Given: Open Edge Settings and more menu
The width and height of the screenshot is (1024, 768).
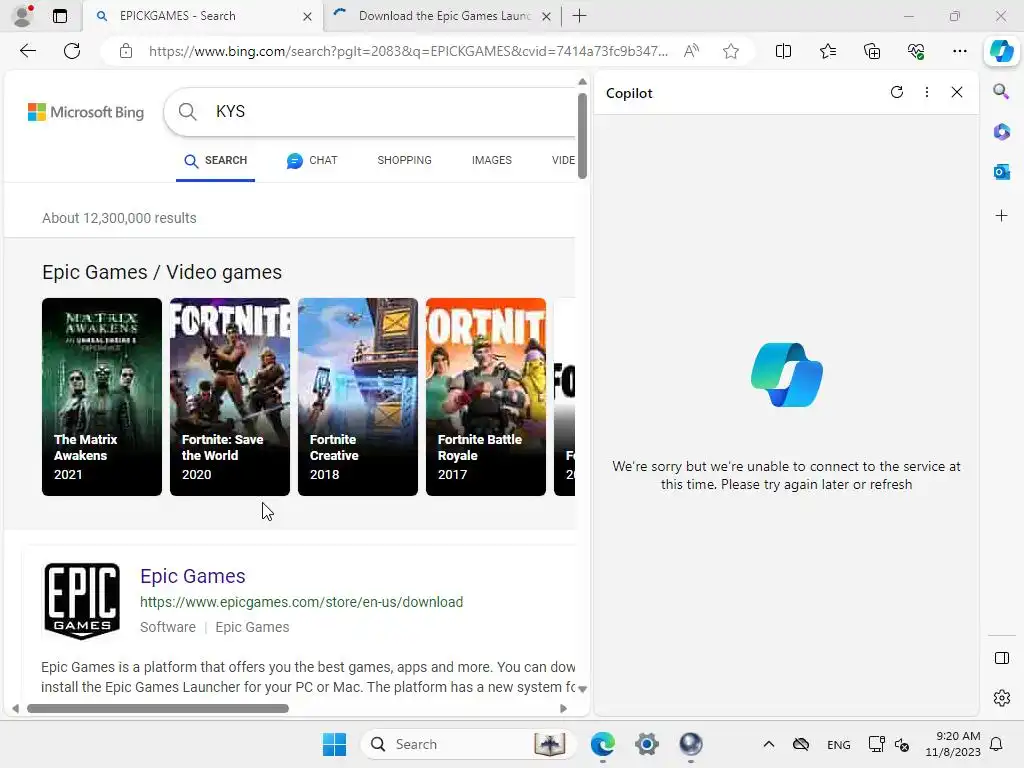Looking at the screenshot, I should [959, 51].
